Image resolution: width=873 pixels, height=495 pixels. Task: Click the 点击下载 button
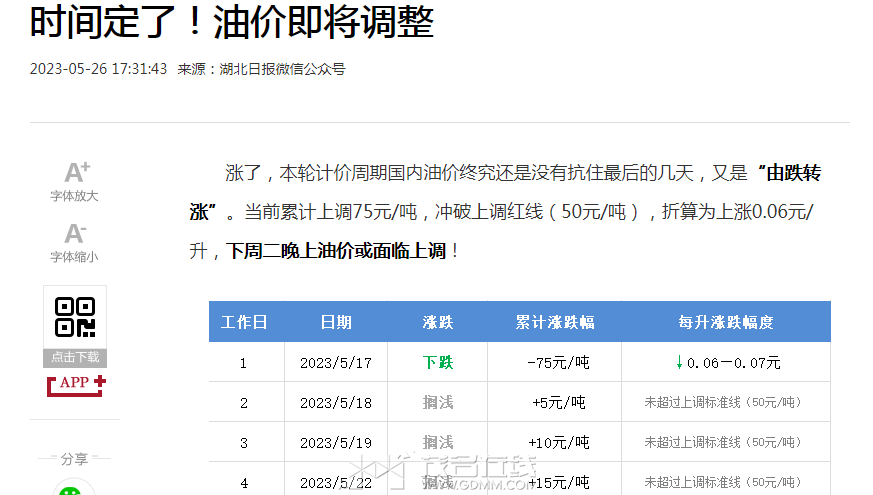[x=75, y=357]
